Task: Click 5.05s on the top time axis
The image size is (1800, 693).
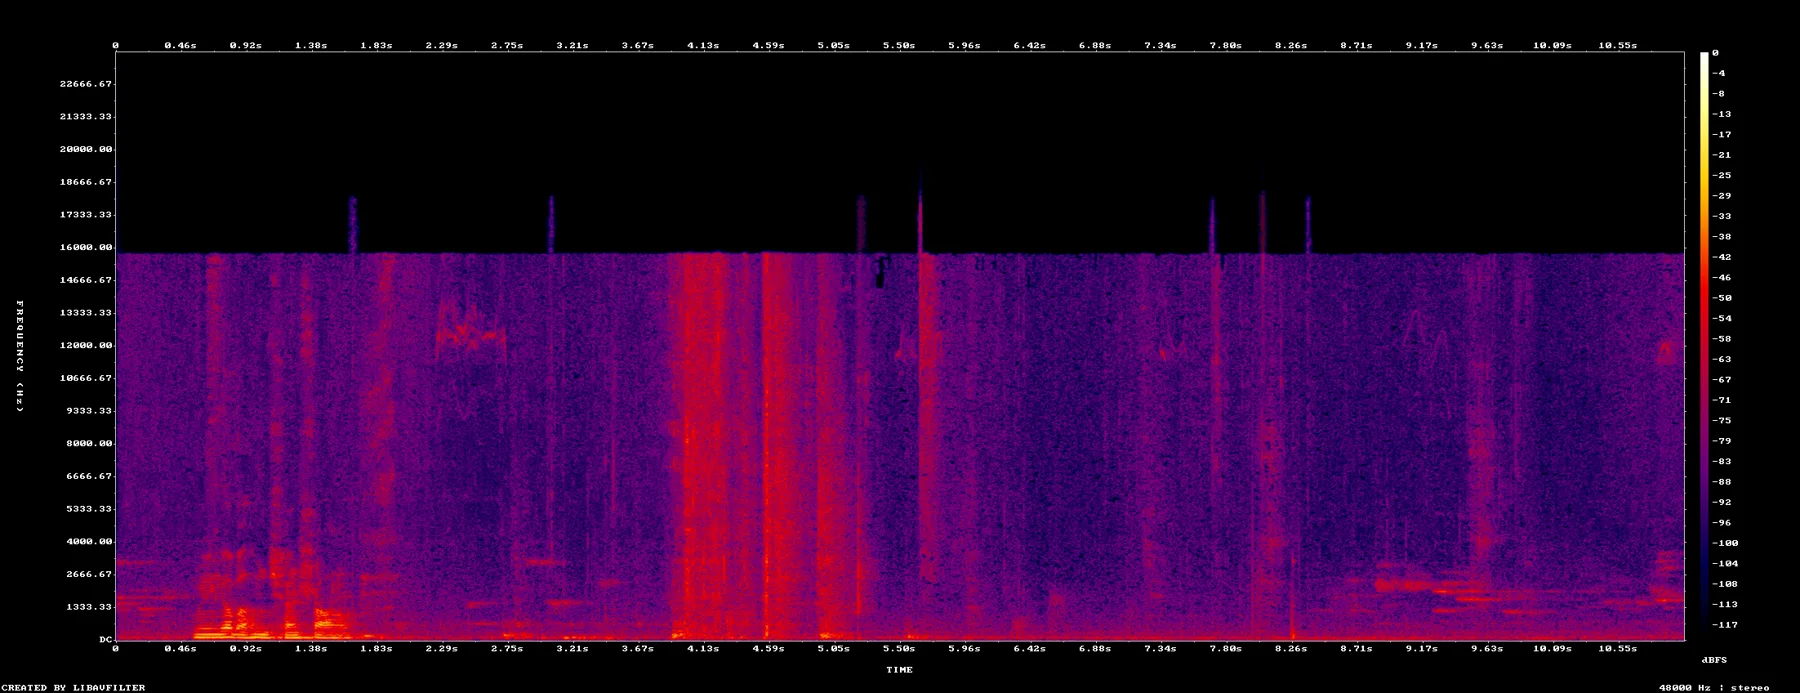Action: point(834,46)
